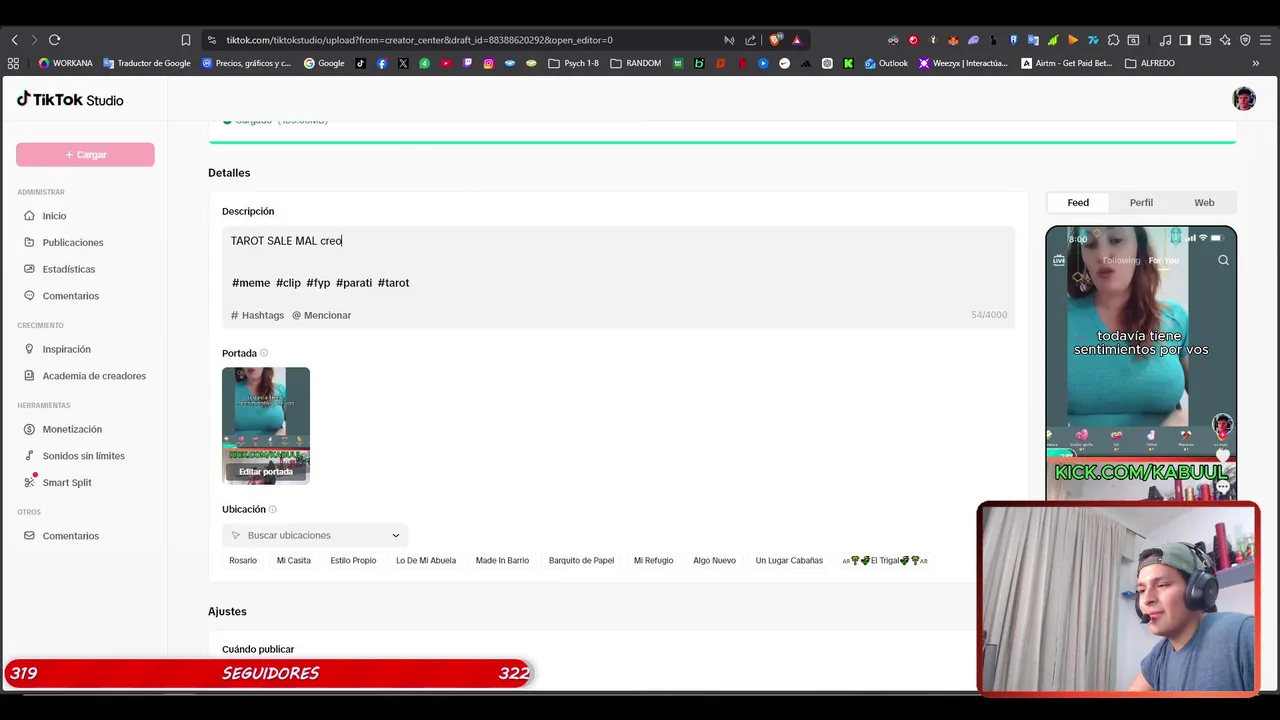
Task: Open the Traductor de Google bookmark
Action: coord(147,63)
